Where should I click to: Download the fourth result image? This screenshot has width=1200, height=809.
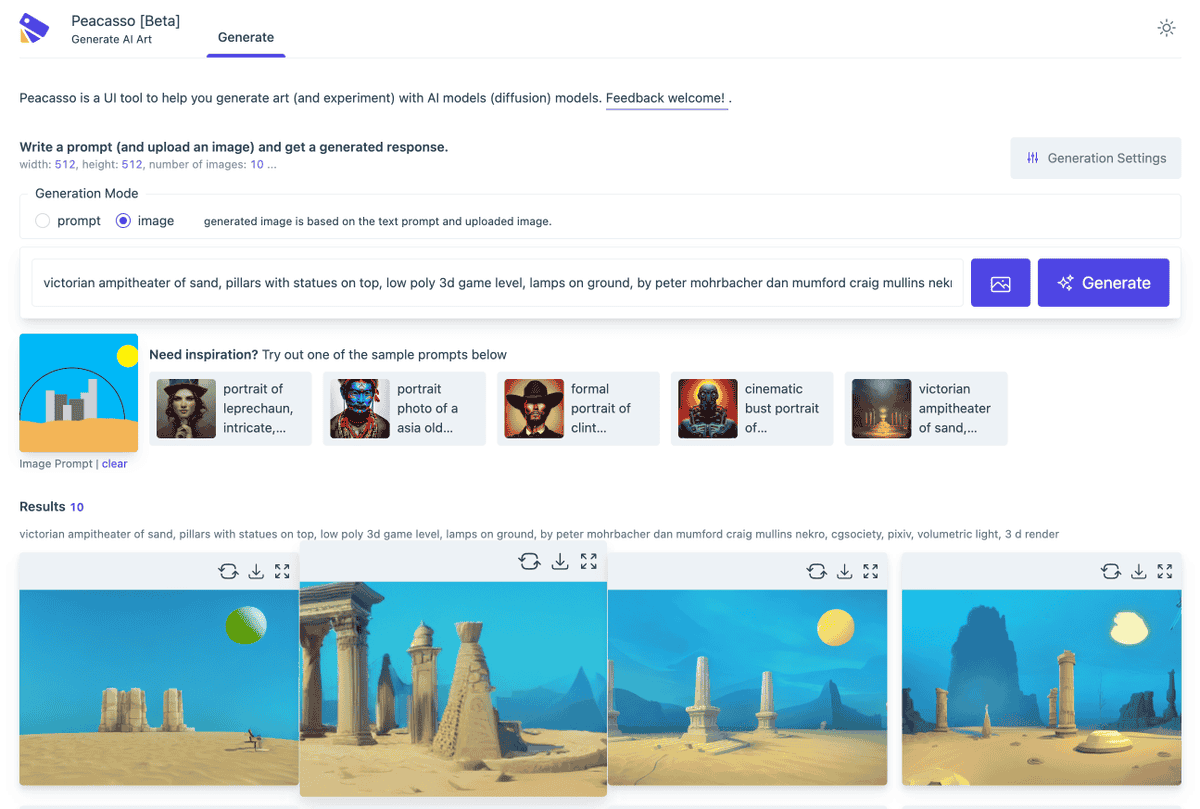(x=1138, y=571)
